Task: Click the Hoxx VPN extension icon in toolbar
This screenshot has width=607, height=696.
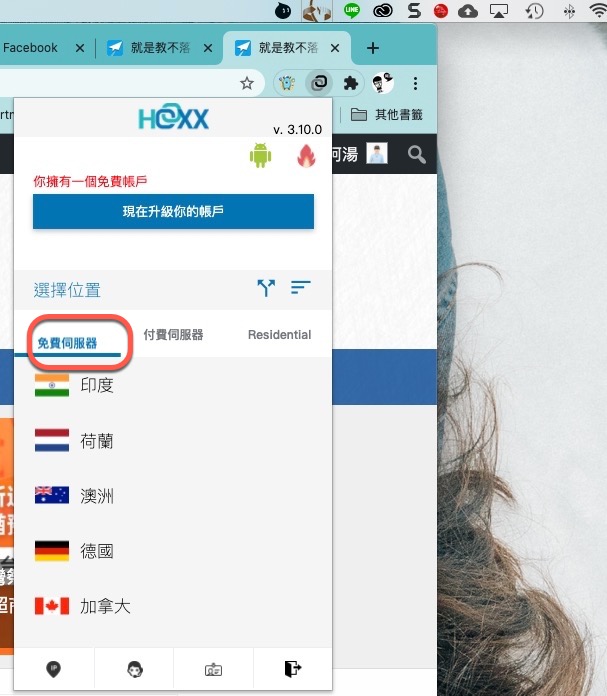Action: (x=319, y=83)
